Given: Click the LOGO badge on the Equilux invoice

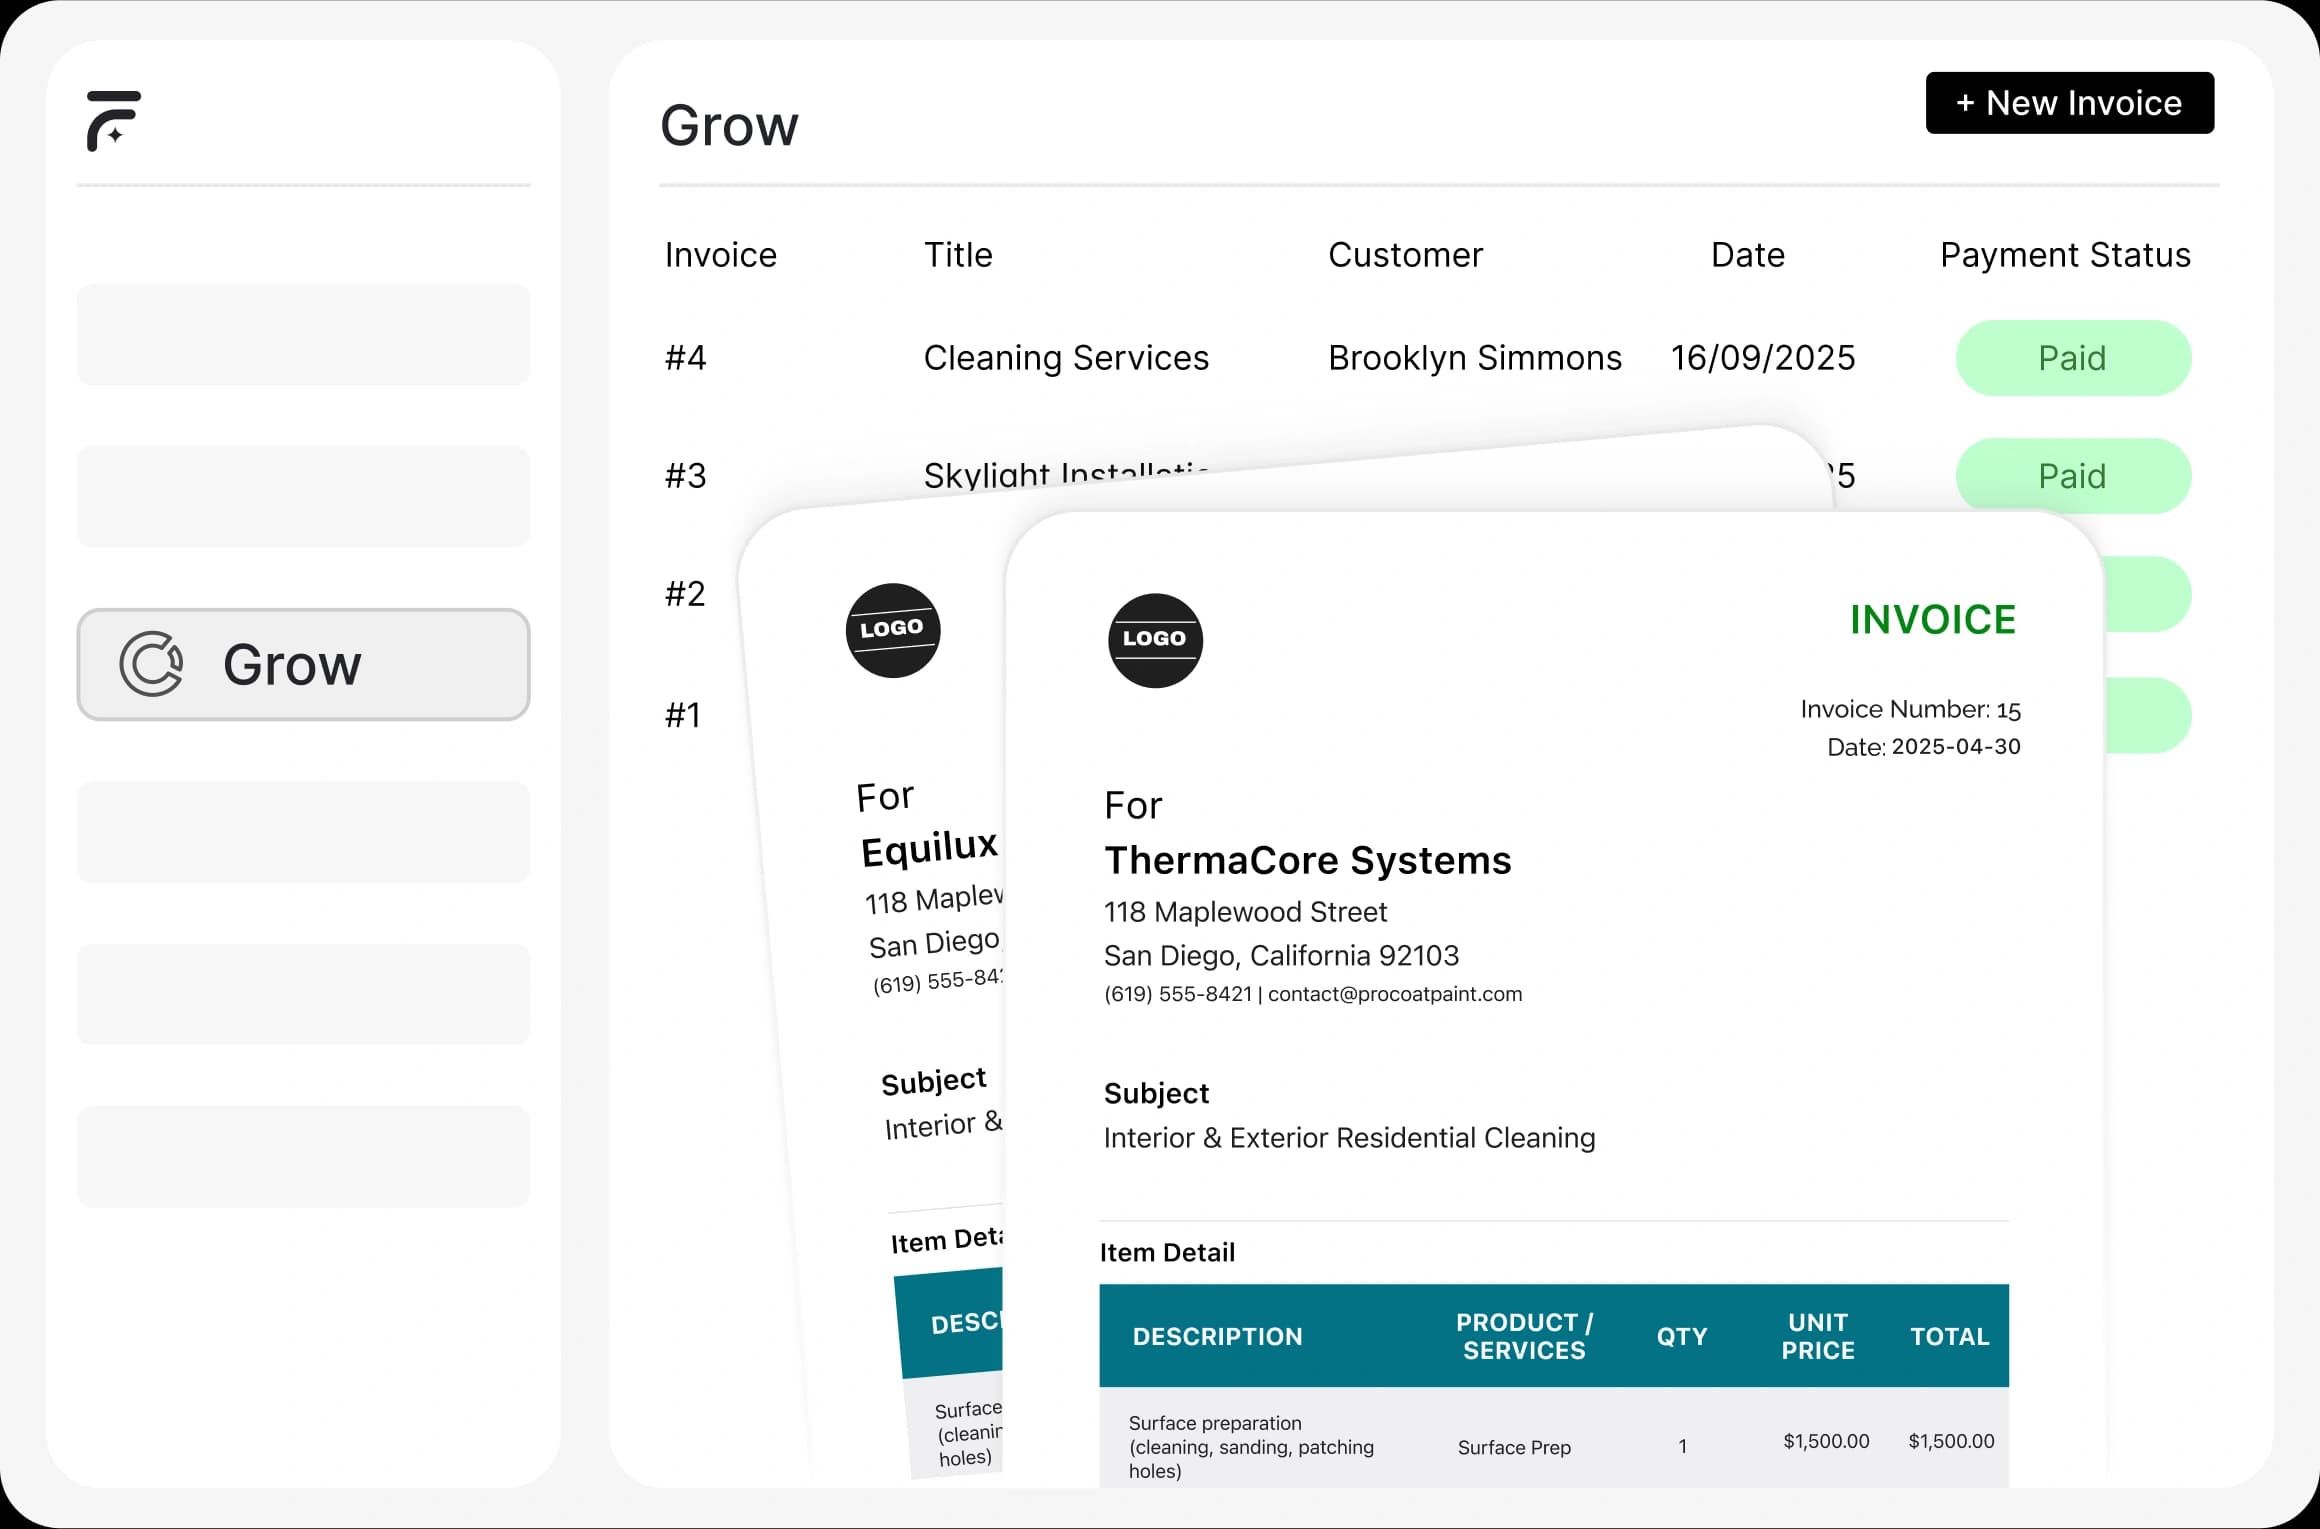Looking at the screenshot, I should [x=892, y=630].
